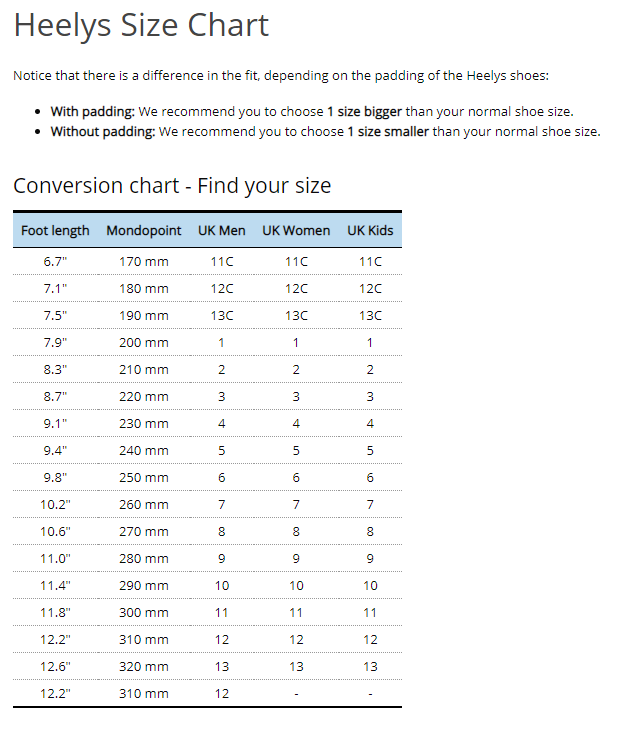
Task: Select the 280 mm table cell
Action: tap(144, 558)
